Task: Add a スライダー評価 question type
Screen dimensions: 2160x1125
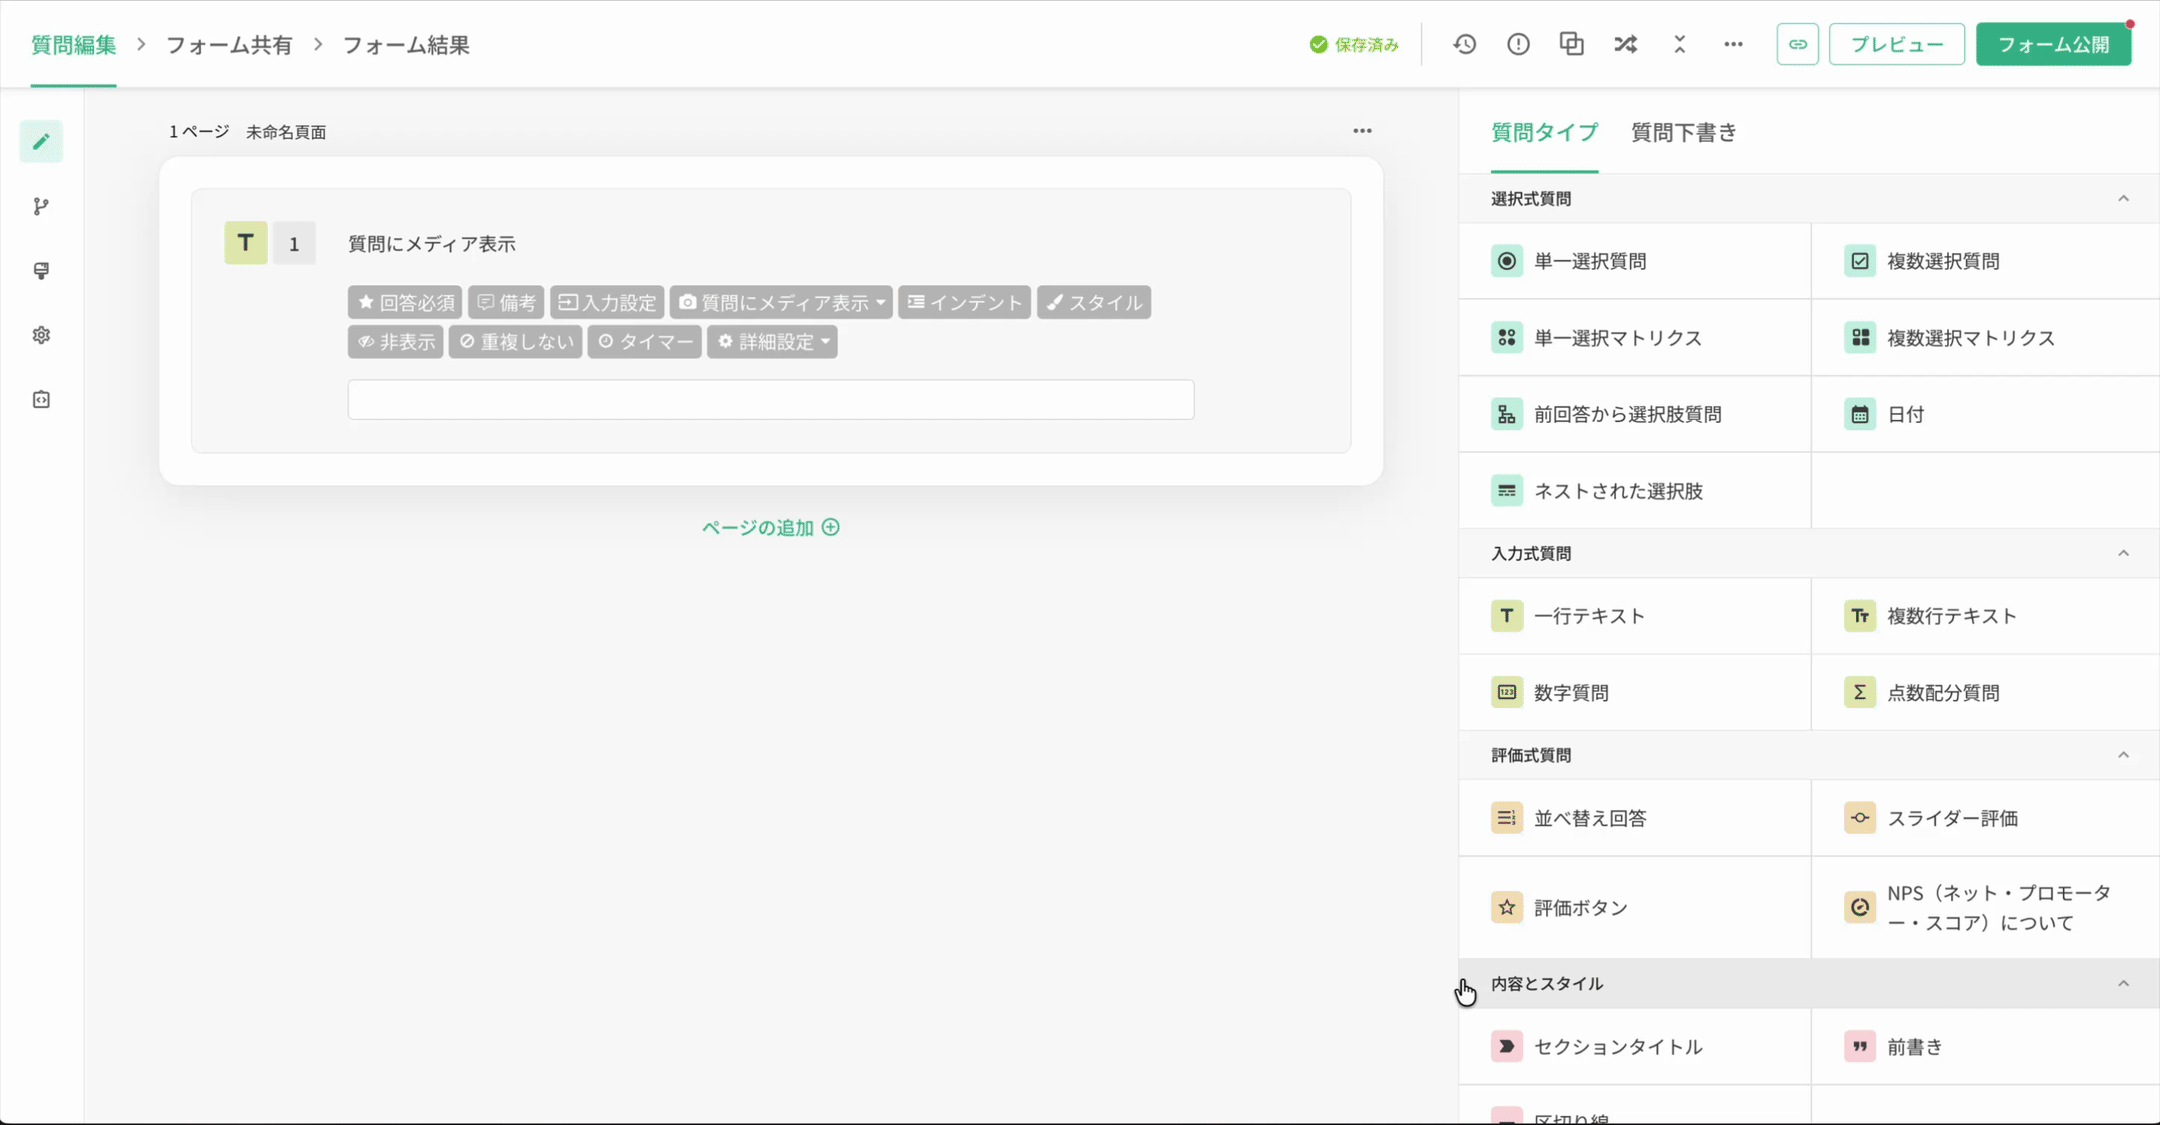Action: (x=1986, y=818)
